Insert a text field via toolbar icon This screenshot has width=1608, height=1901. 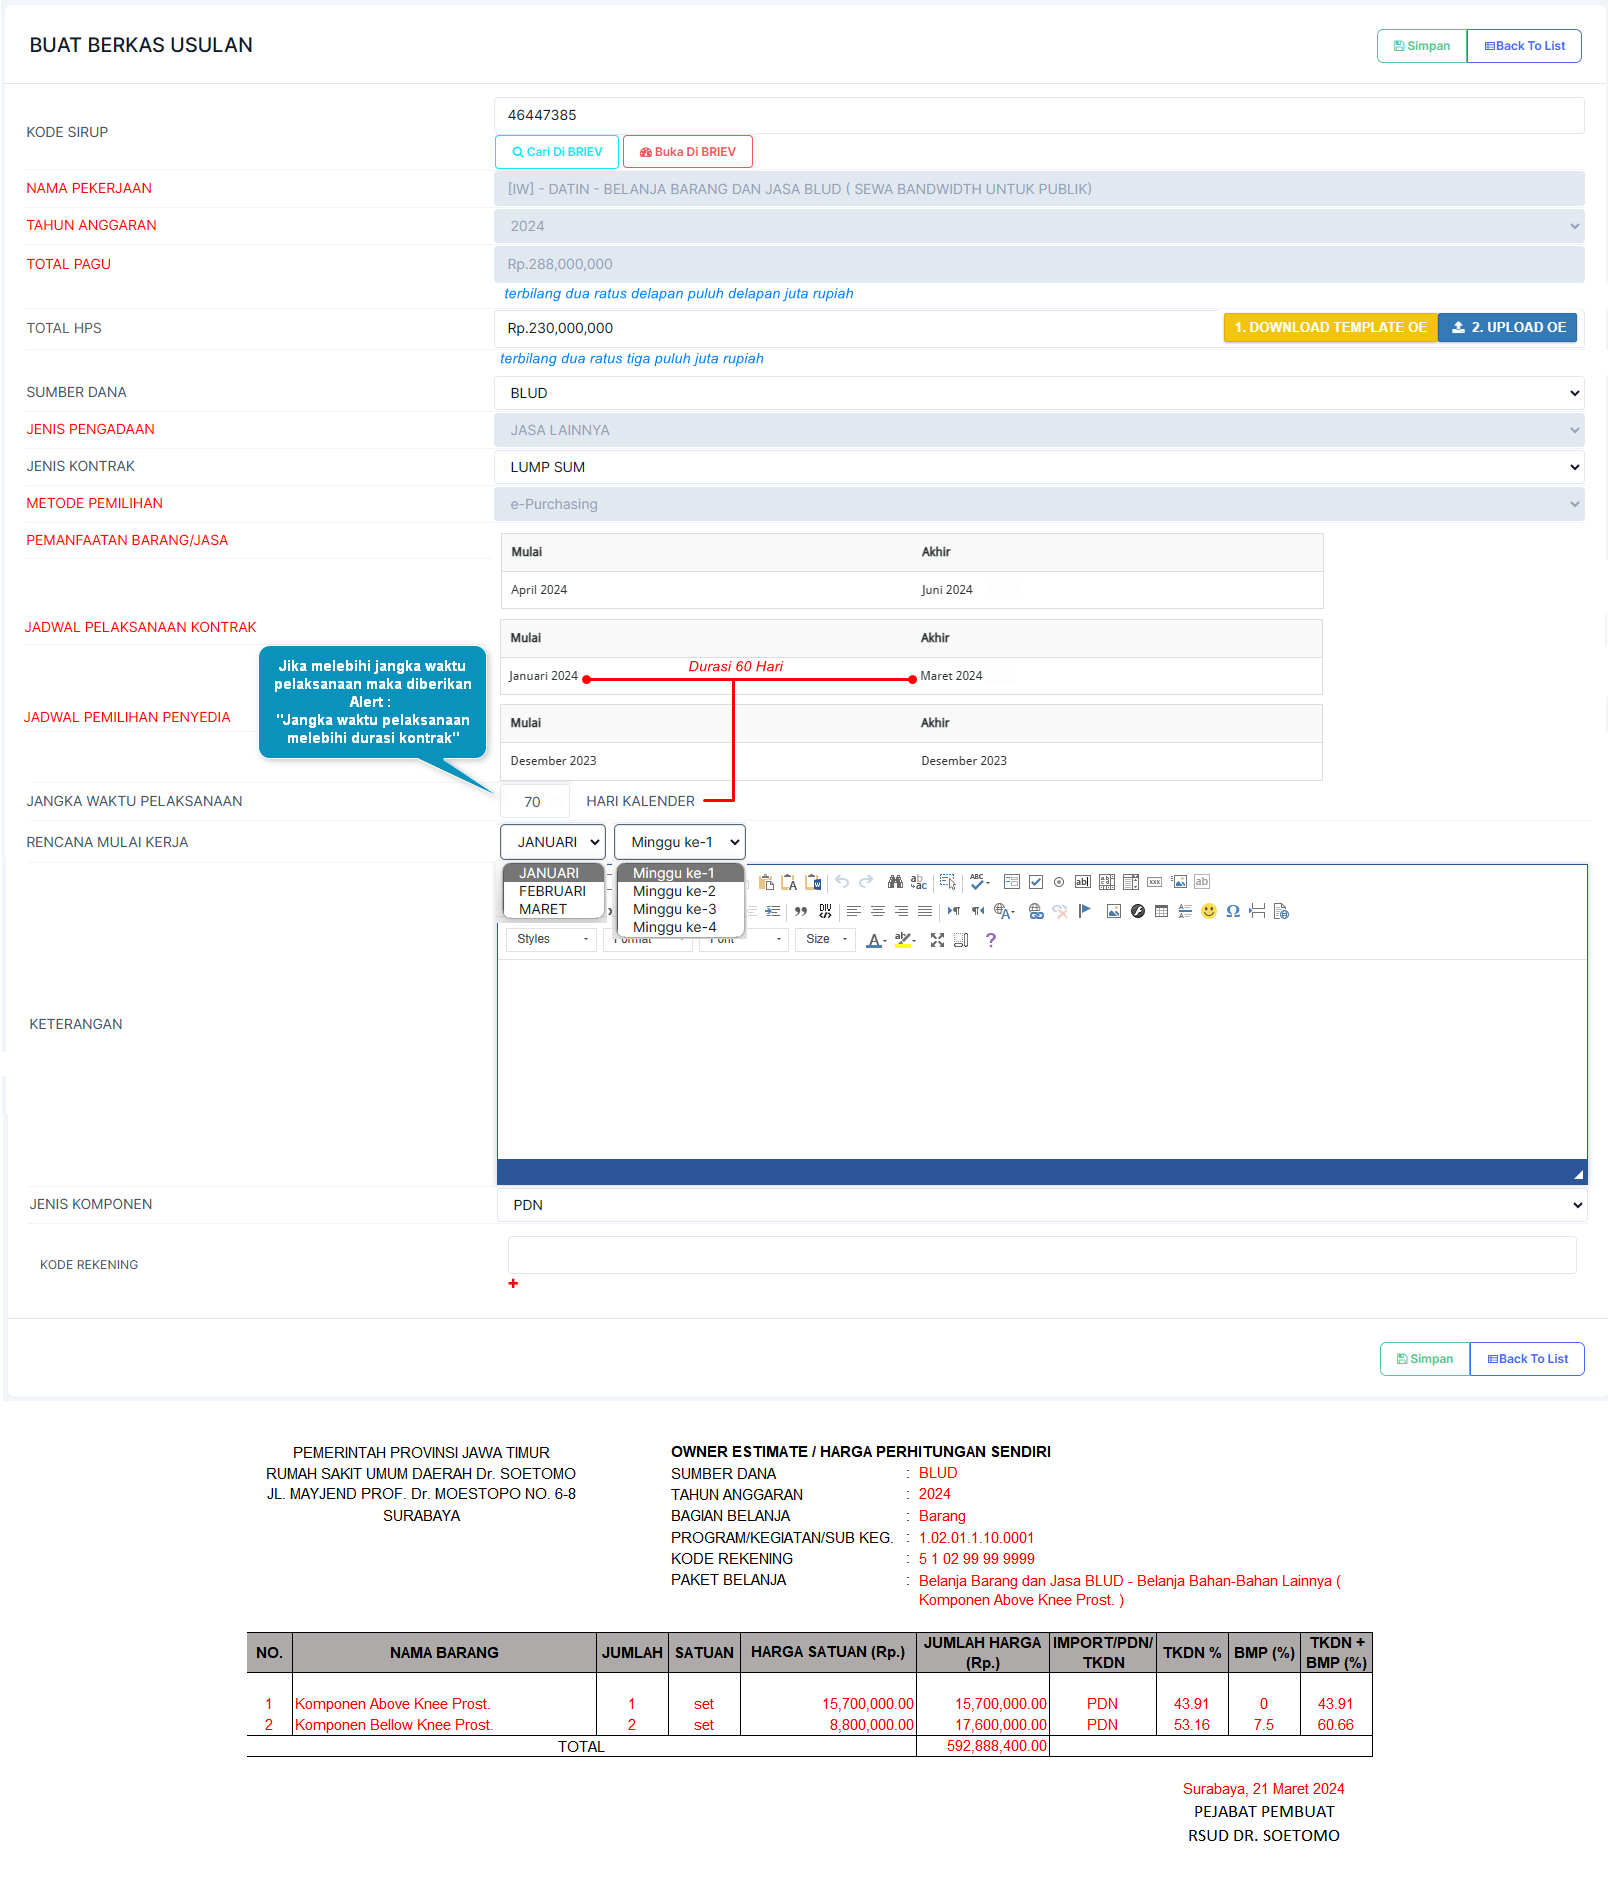click(1083, 882)
